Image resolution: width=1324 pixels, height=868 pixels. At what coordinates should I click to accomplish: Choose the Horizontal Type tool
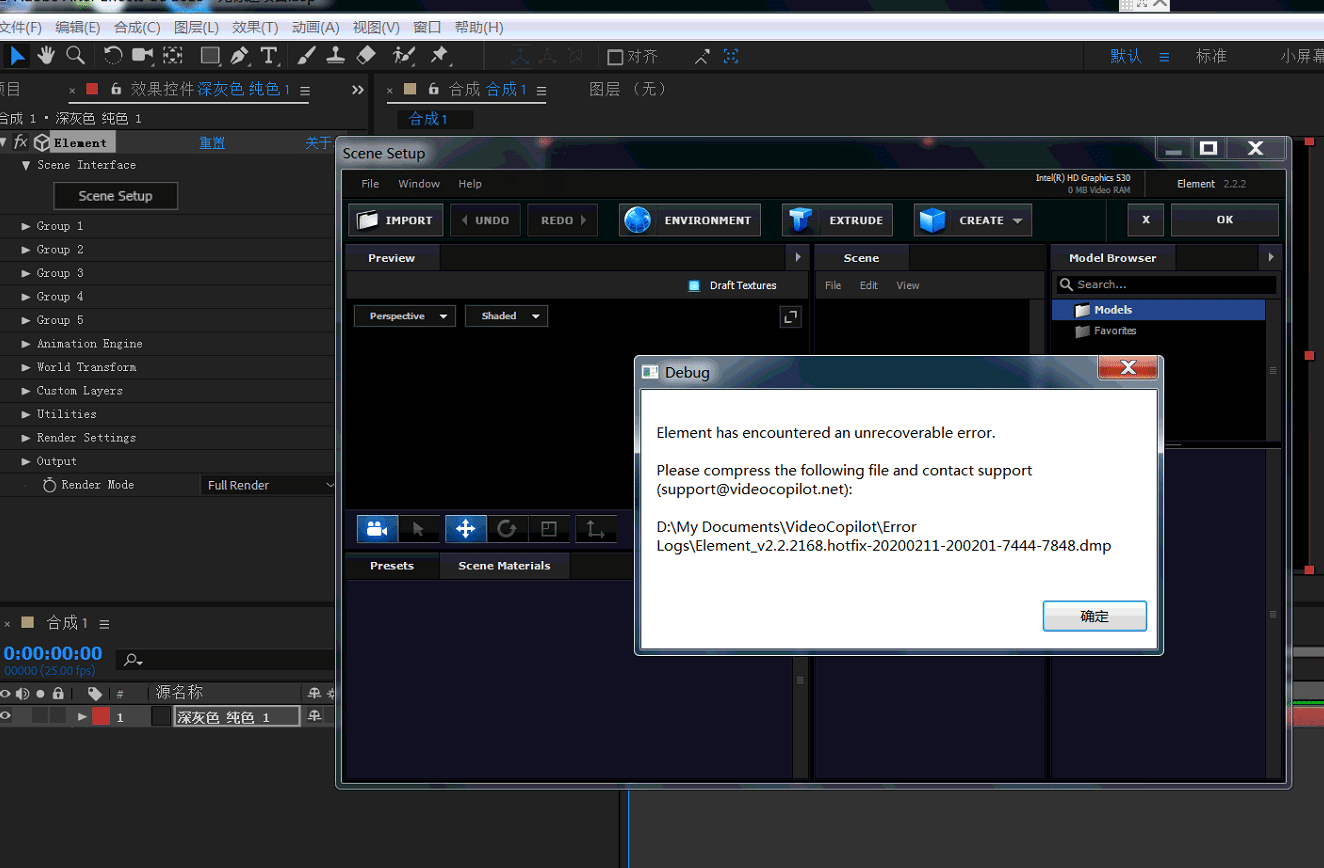[269, 55]
